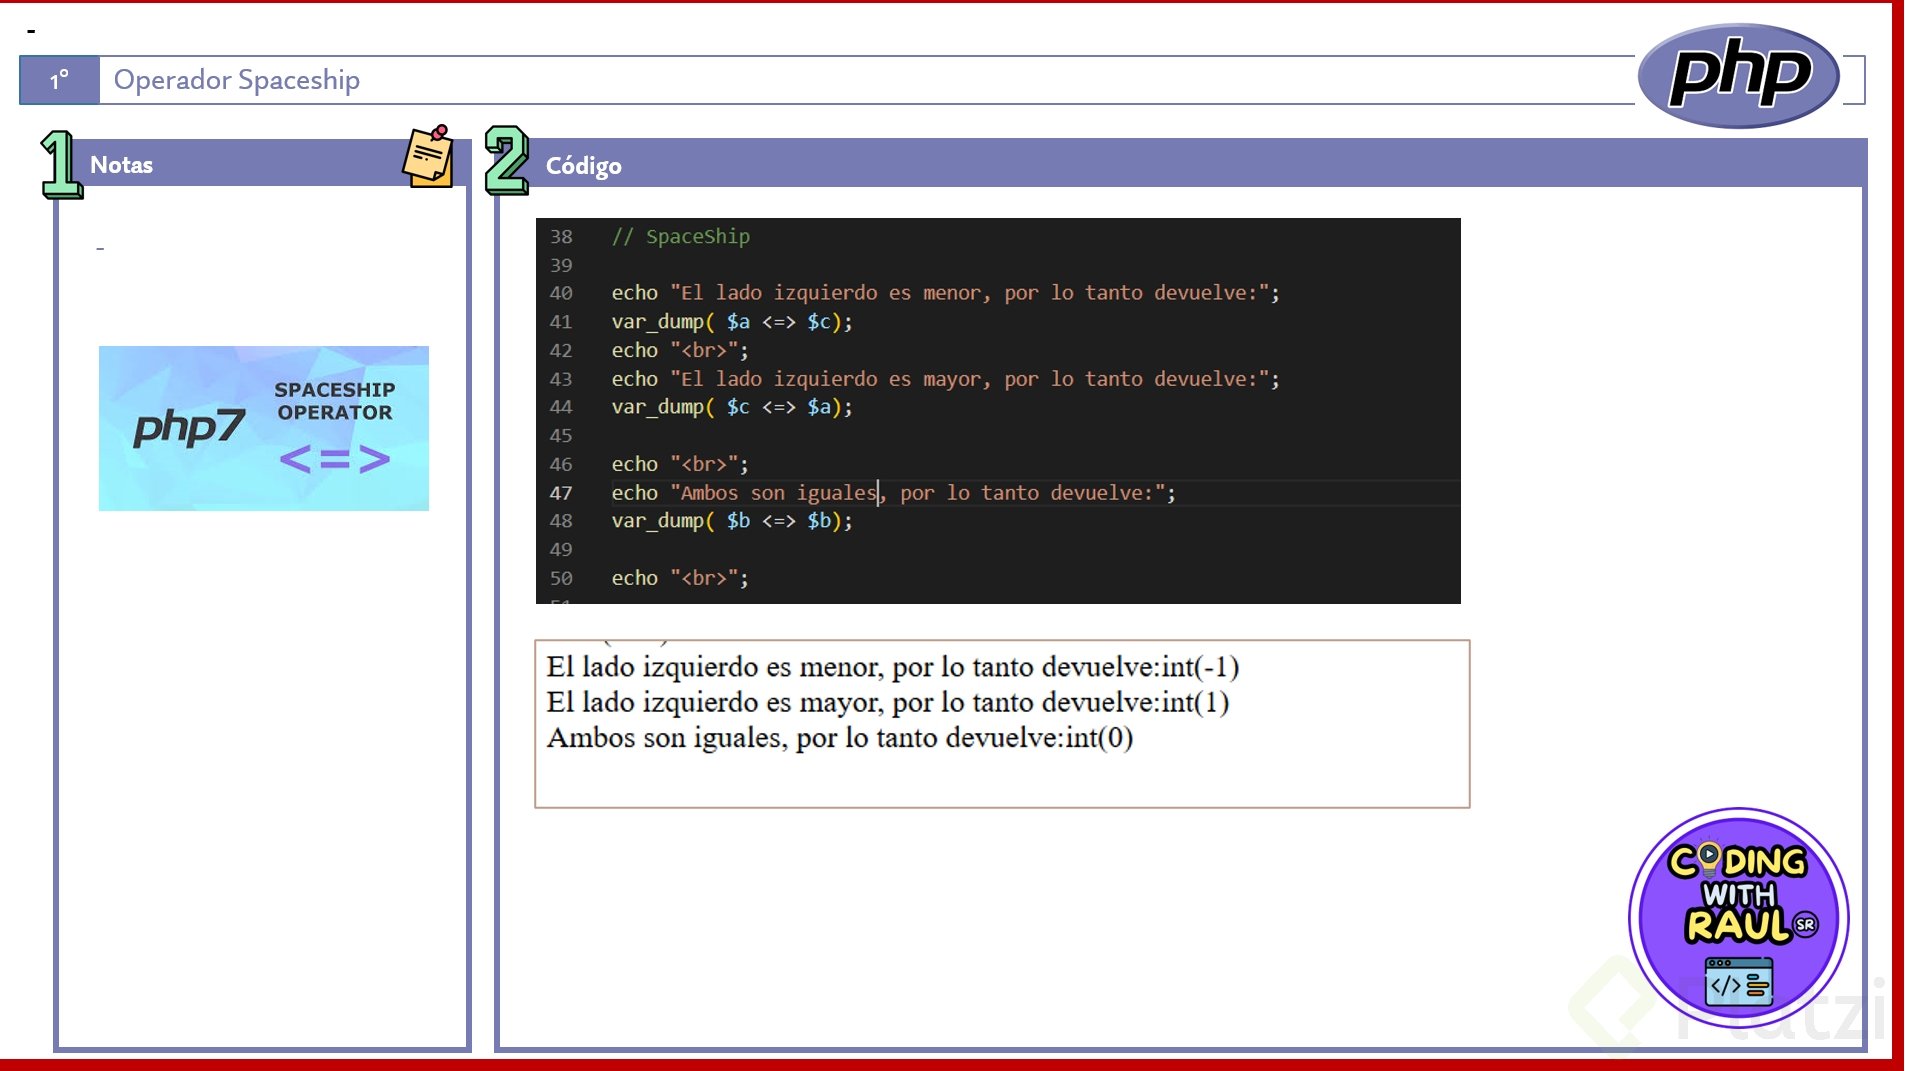Click the var_dump( $b <=> $b) code line
This screenshot has height=1071, width=1905.
coord(732,521)
